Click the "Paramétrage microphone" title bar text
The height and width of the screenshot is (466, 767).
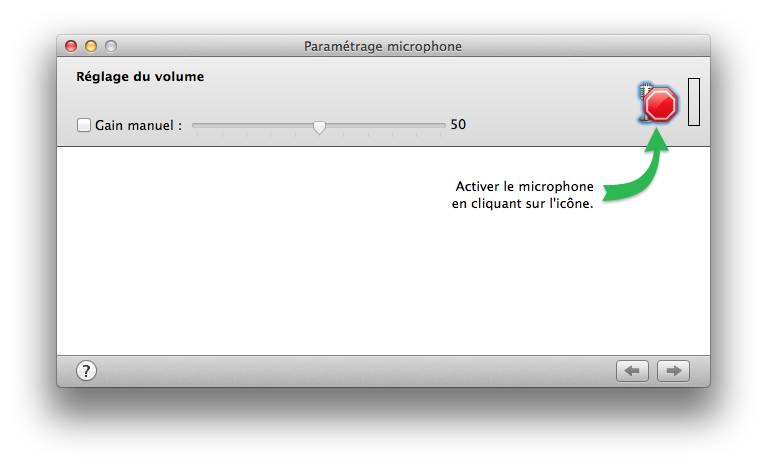(x=383, y=46)
